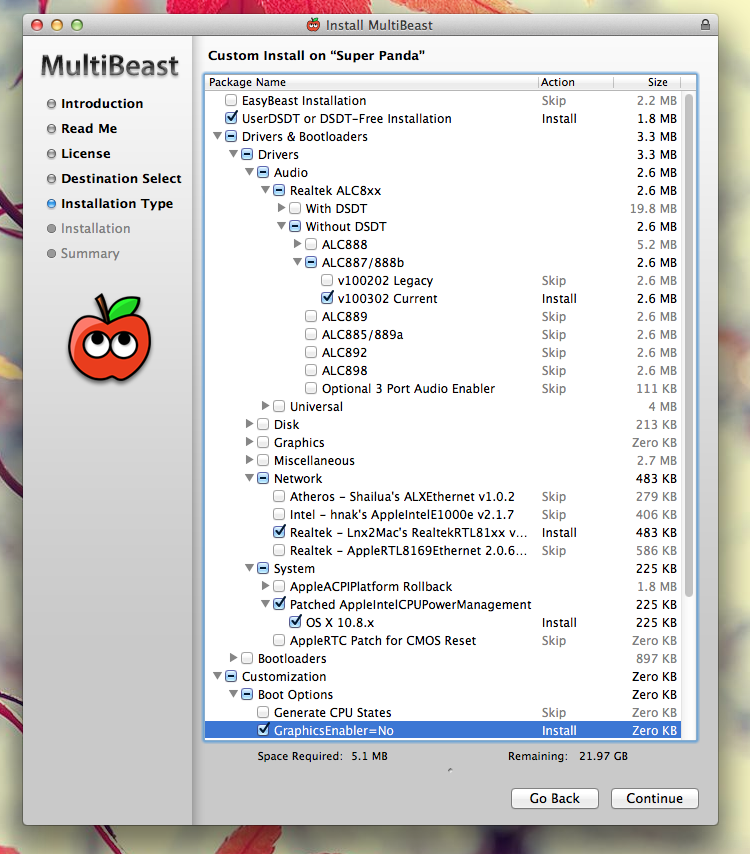Check the Generate CPU States checkbox
Image resolution: width=750 pixels, height=854 pixels.
263,712
